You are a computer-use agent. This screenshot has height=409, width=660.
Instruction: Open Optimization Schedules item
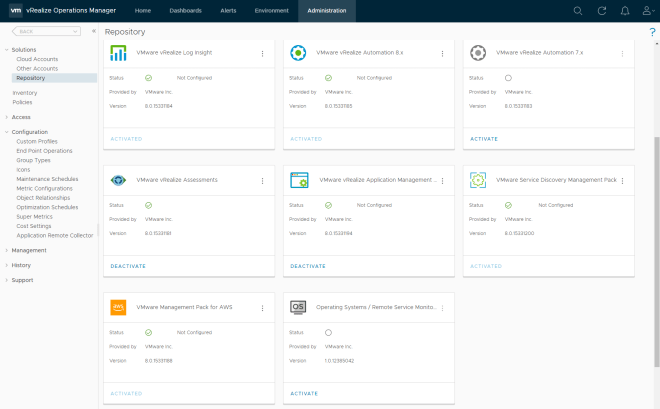[x=47, y=207]
